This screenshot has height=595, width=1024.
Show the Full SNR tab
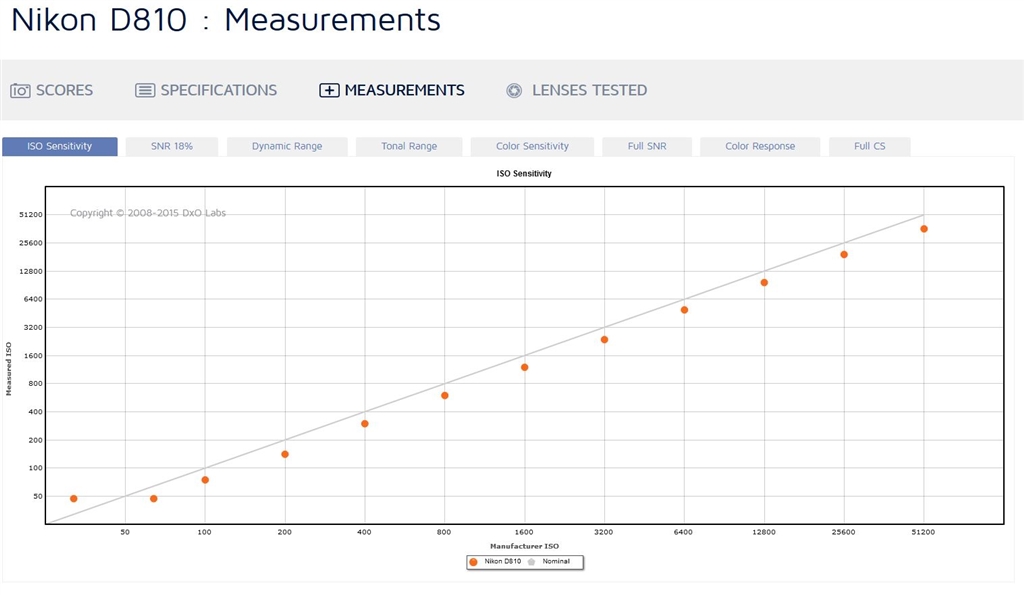(x=647, y=146)
